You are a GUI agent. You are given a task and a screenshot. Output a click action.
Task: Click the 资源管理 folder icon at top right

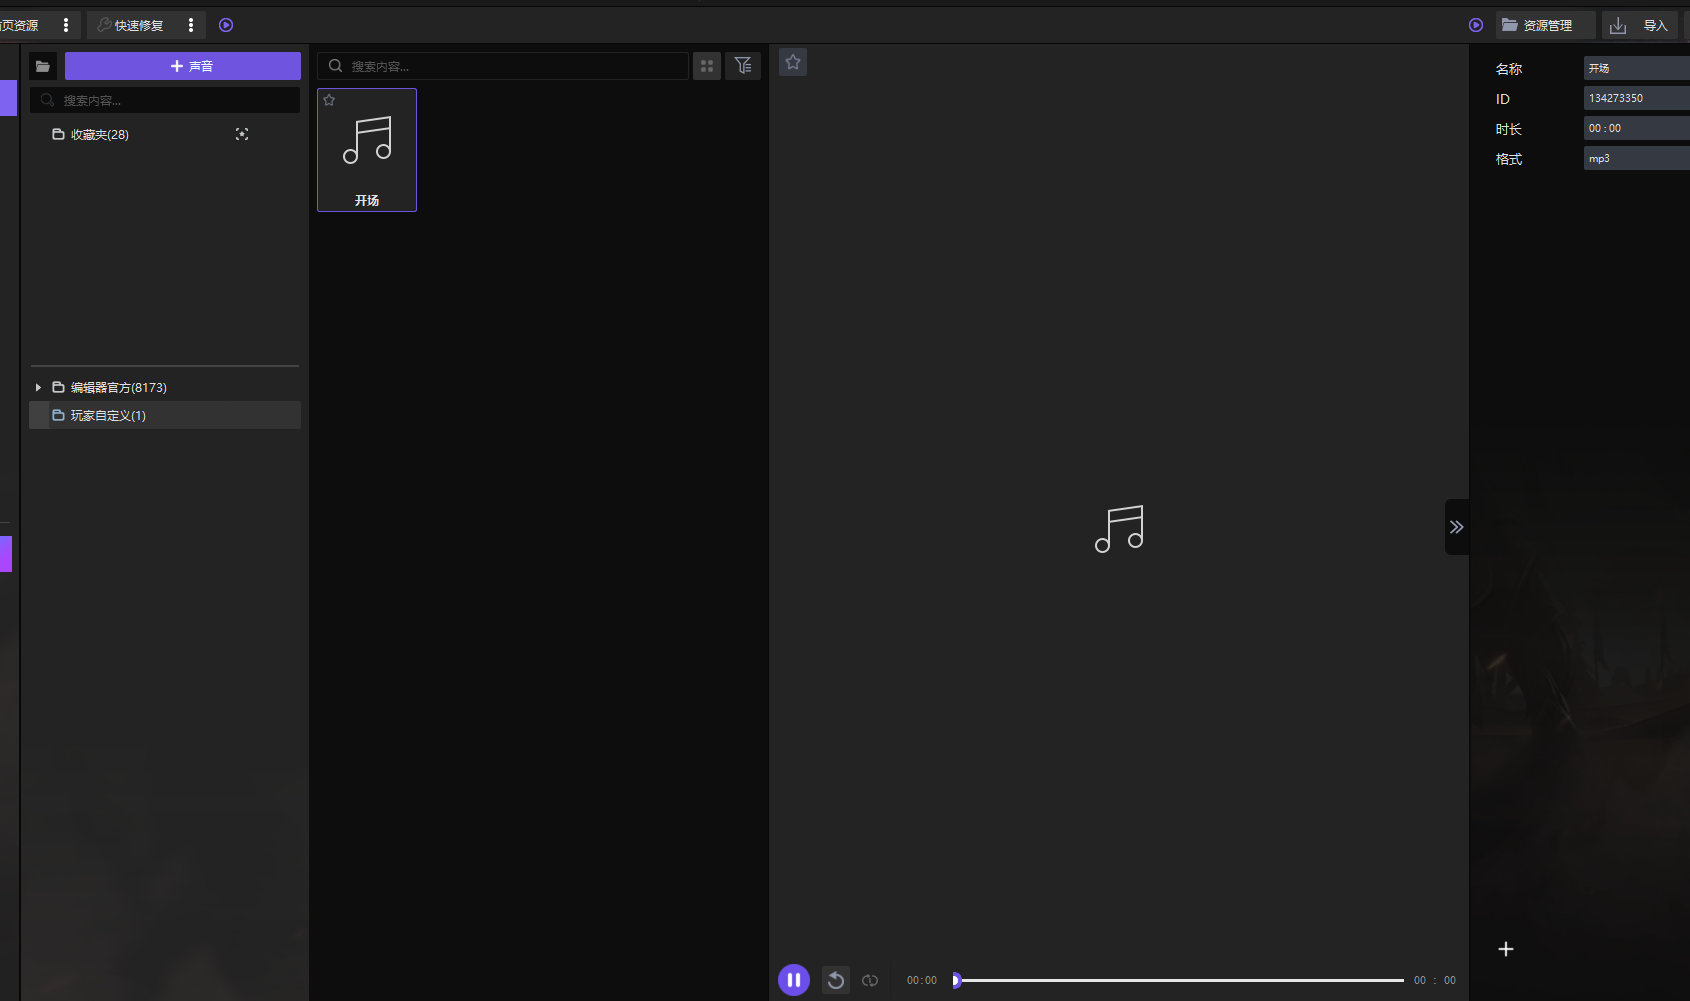tap(1509, 25)
